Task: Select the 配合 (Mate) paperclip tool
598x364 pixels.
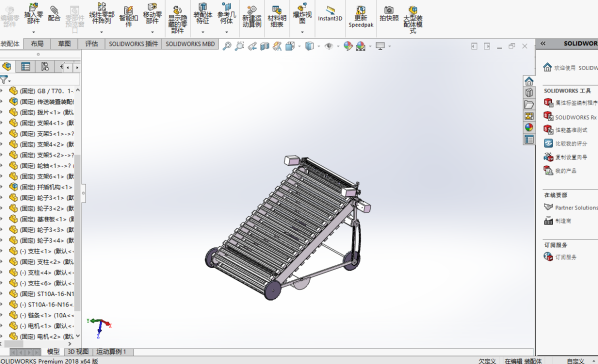Action: tap(54, 13)
